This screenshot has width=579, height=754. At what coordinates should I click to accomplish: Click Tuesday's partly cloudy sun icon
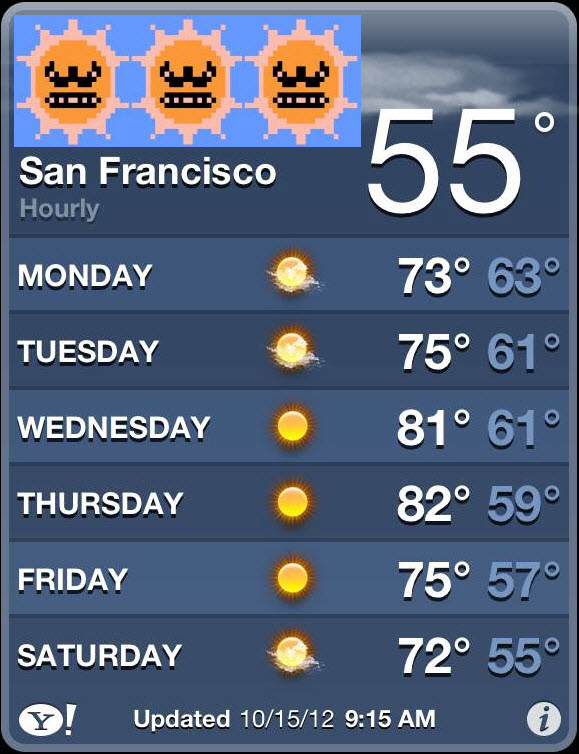pos(293,350)
